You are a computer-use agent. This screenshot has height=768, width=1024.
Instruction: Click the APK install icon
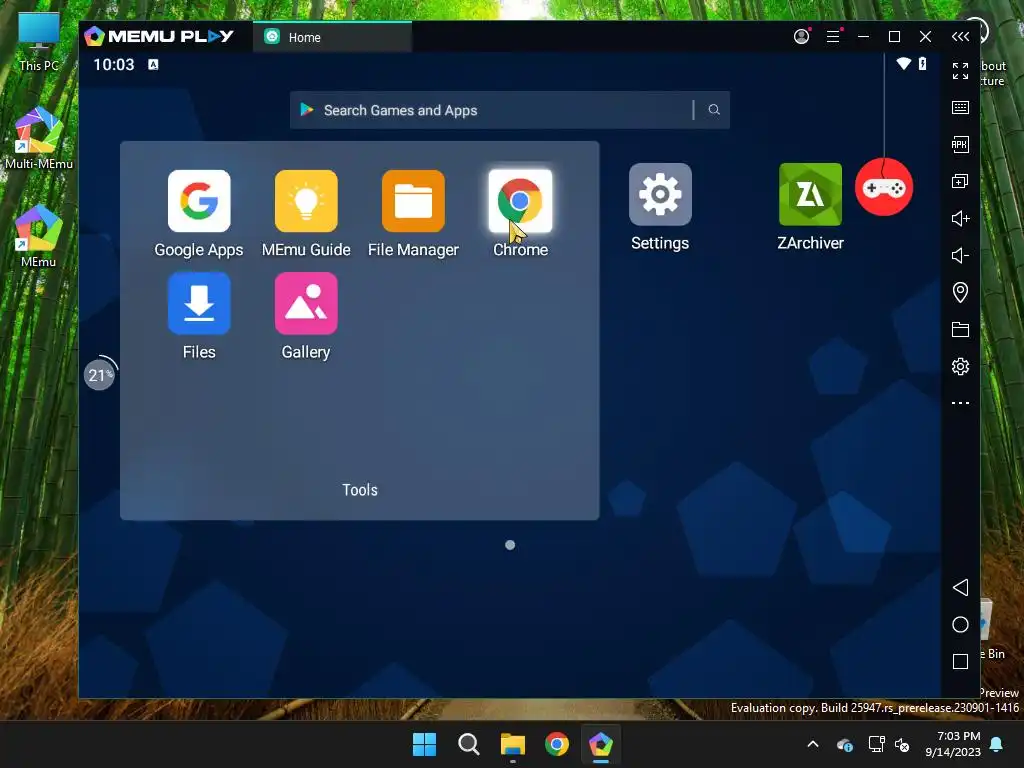[x=960, y=144]
